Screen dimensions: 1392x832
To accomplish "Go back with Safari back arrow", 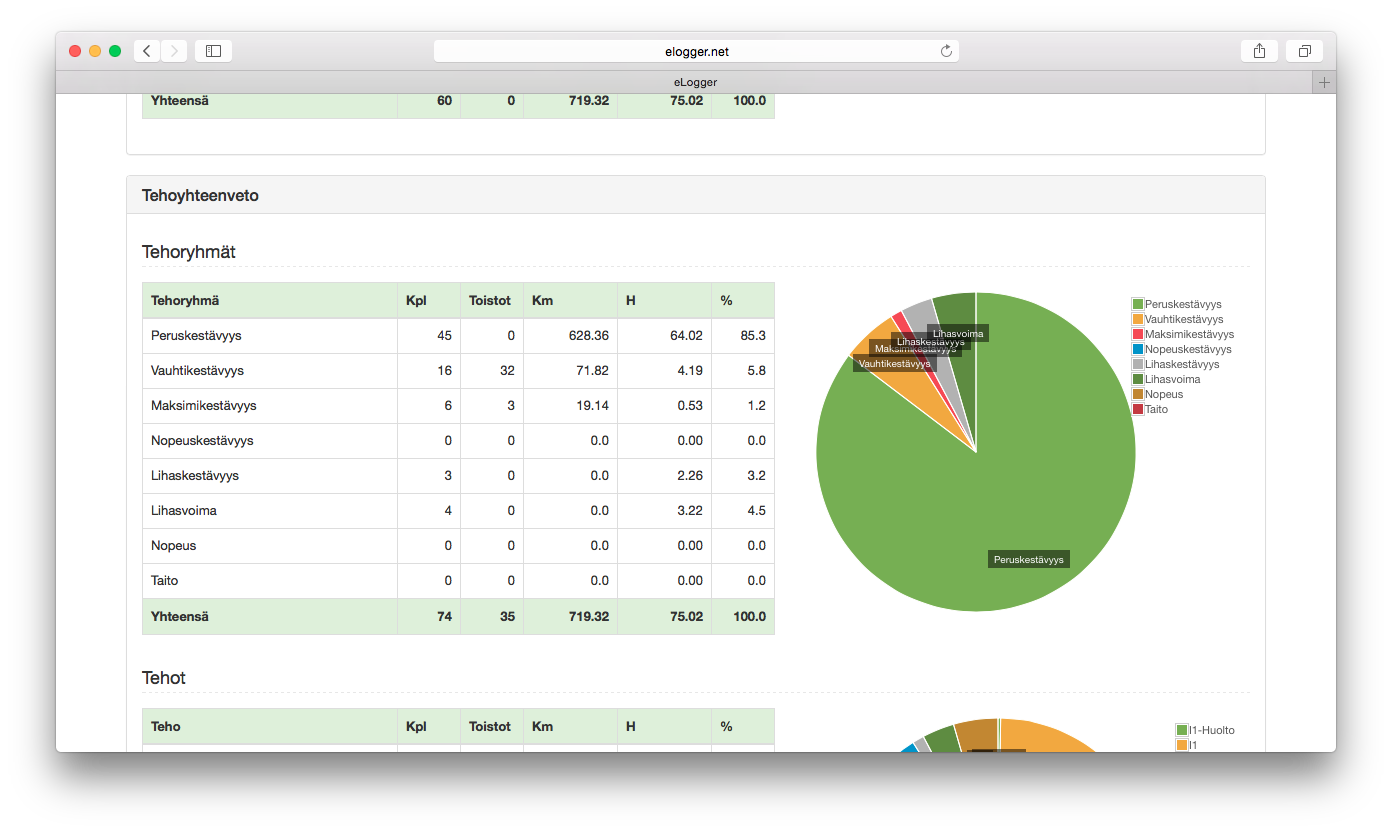I will (147, 51).
